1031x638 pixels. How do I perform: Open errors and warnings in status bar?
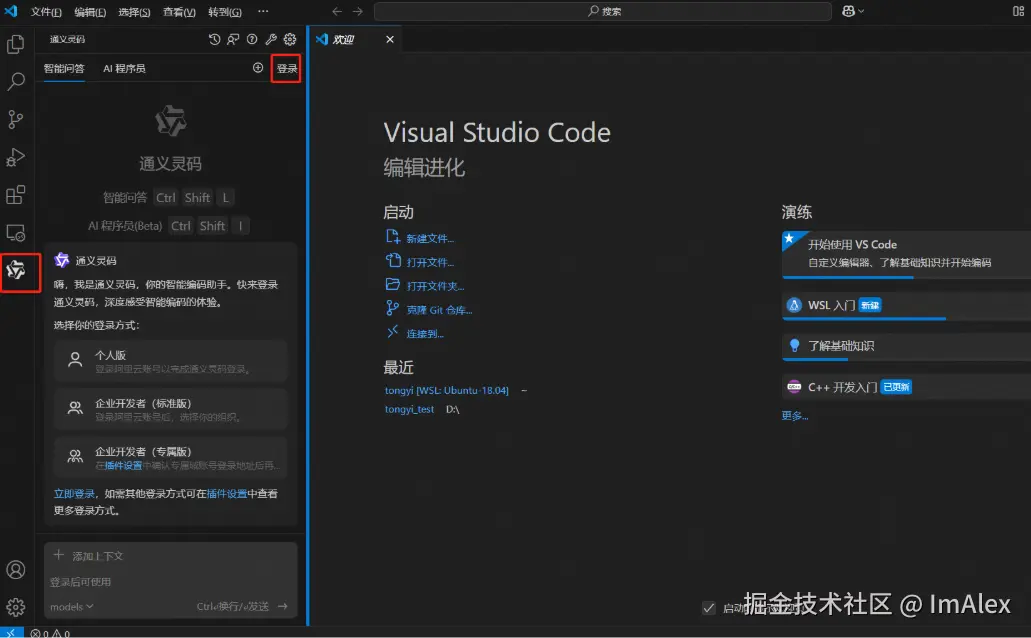pos(50,633)
